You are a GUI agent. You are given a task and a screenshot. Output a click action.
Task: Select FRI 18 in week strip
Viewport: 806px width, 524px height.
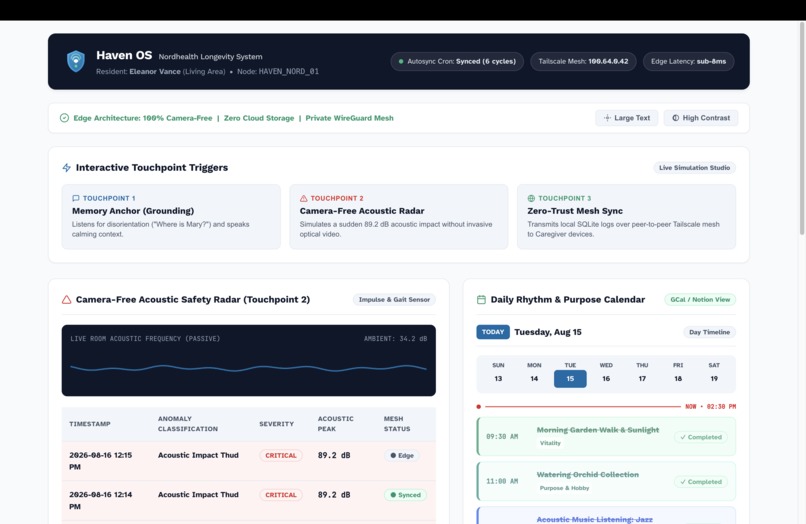click(x=678, y=372)
